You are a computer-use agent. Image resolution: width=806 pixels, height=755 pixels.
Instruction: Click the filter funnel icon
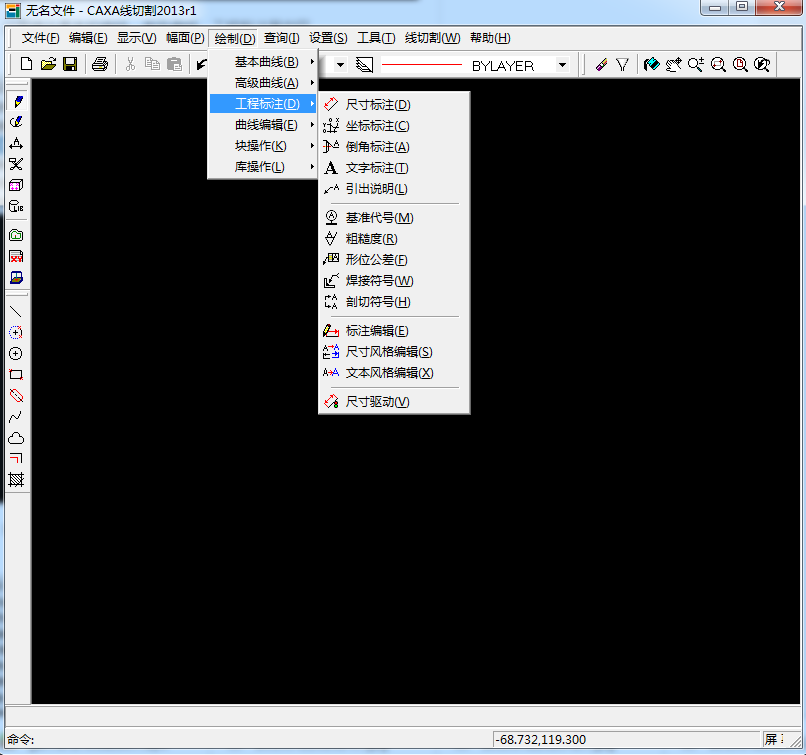tap(622, 65)
